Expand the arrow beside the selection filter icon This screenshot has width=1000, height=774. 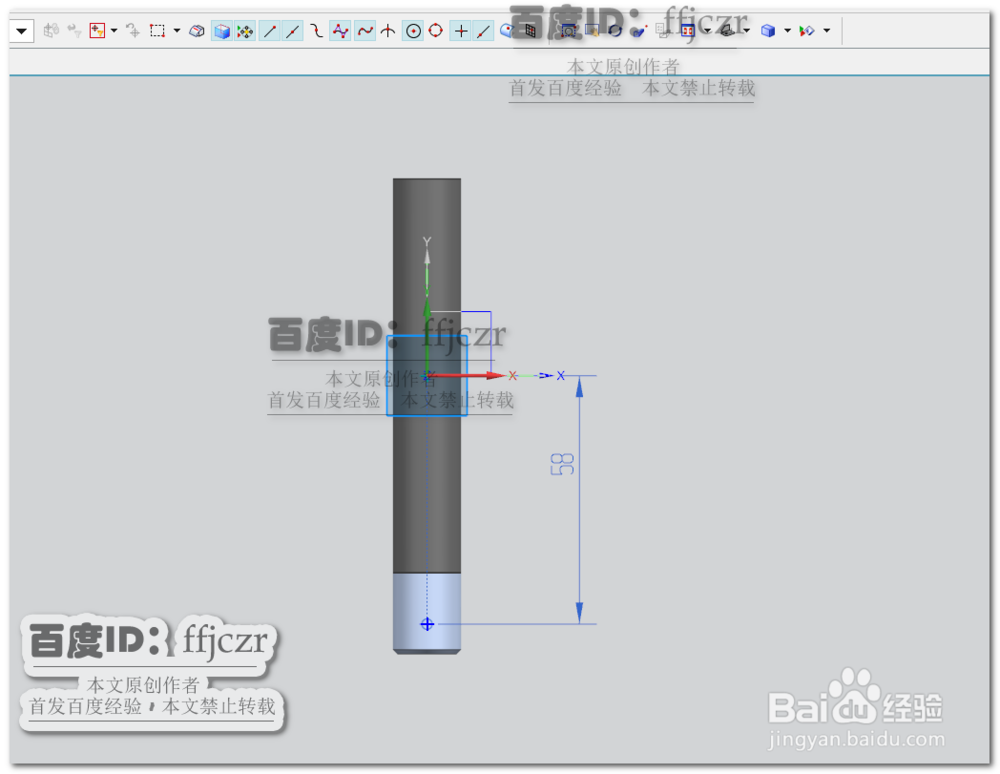114,30
